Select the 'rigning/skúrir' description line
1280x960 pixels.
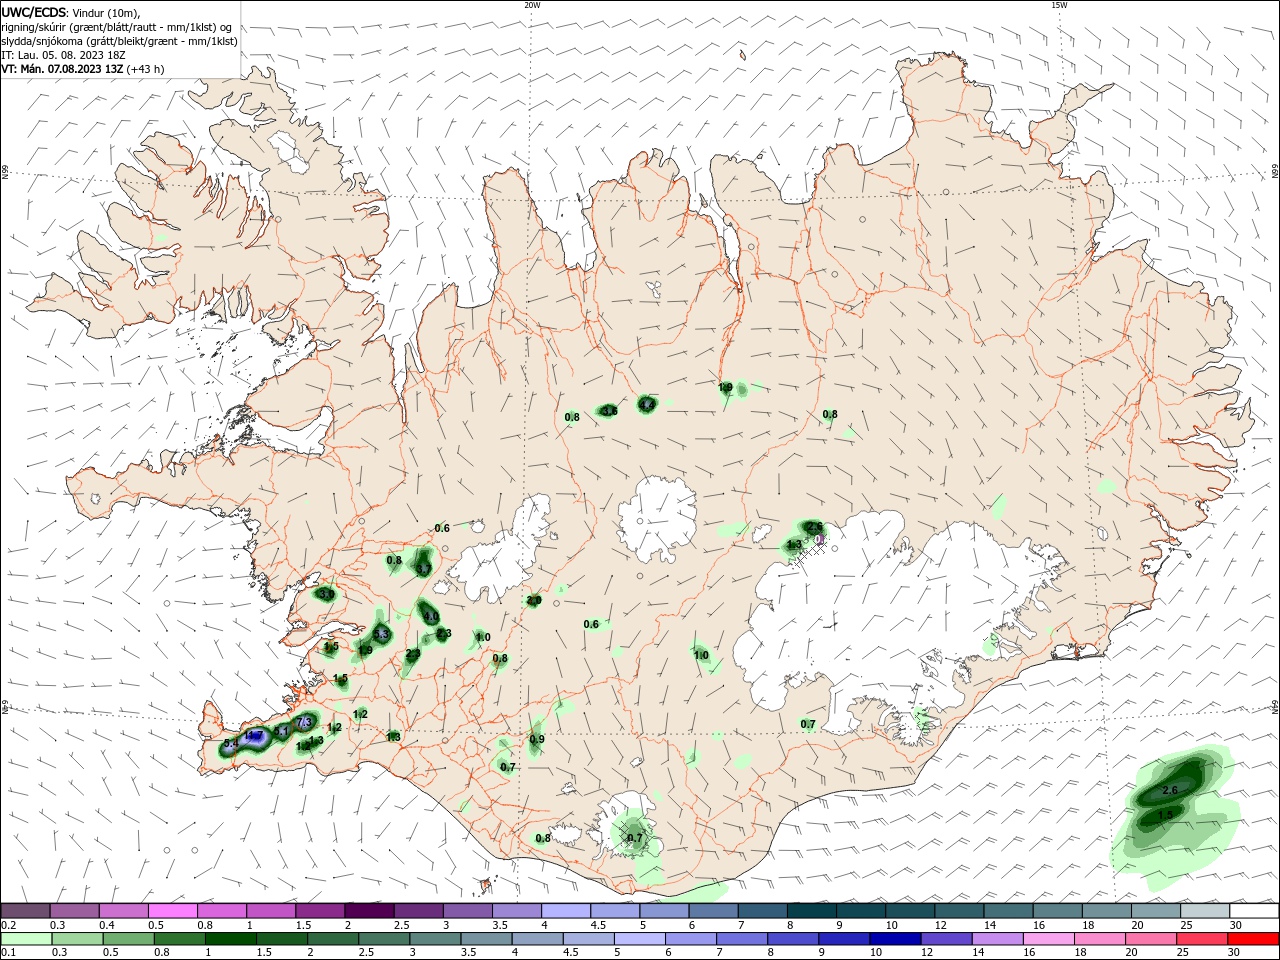(x=117, y=27)
